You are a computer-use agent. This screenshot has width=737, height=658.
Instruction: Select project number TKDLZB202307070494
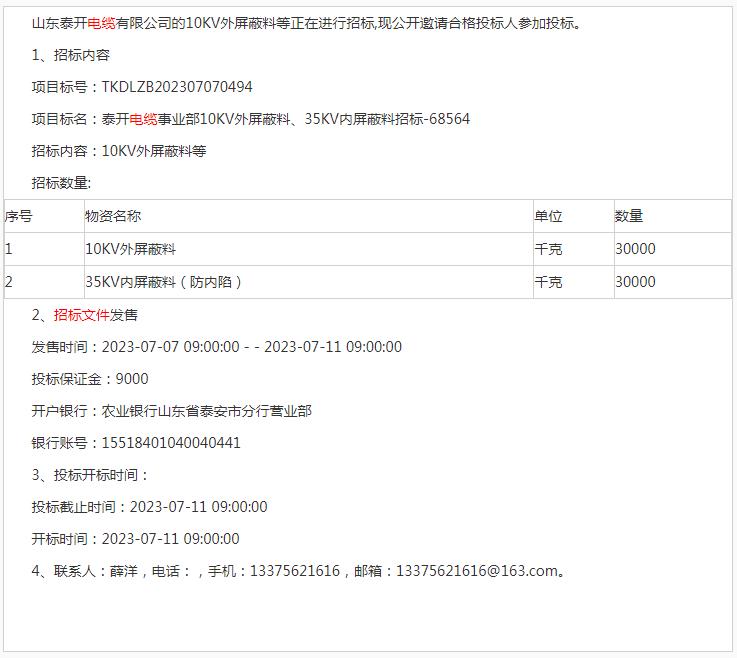[177, 87]
